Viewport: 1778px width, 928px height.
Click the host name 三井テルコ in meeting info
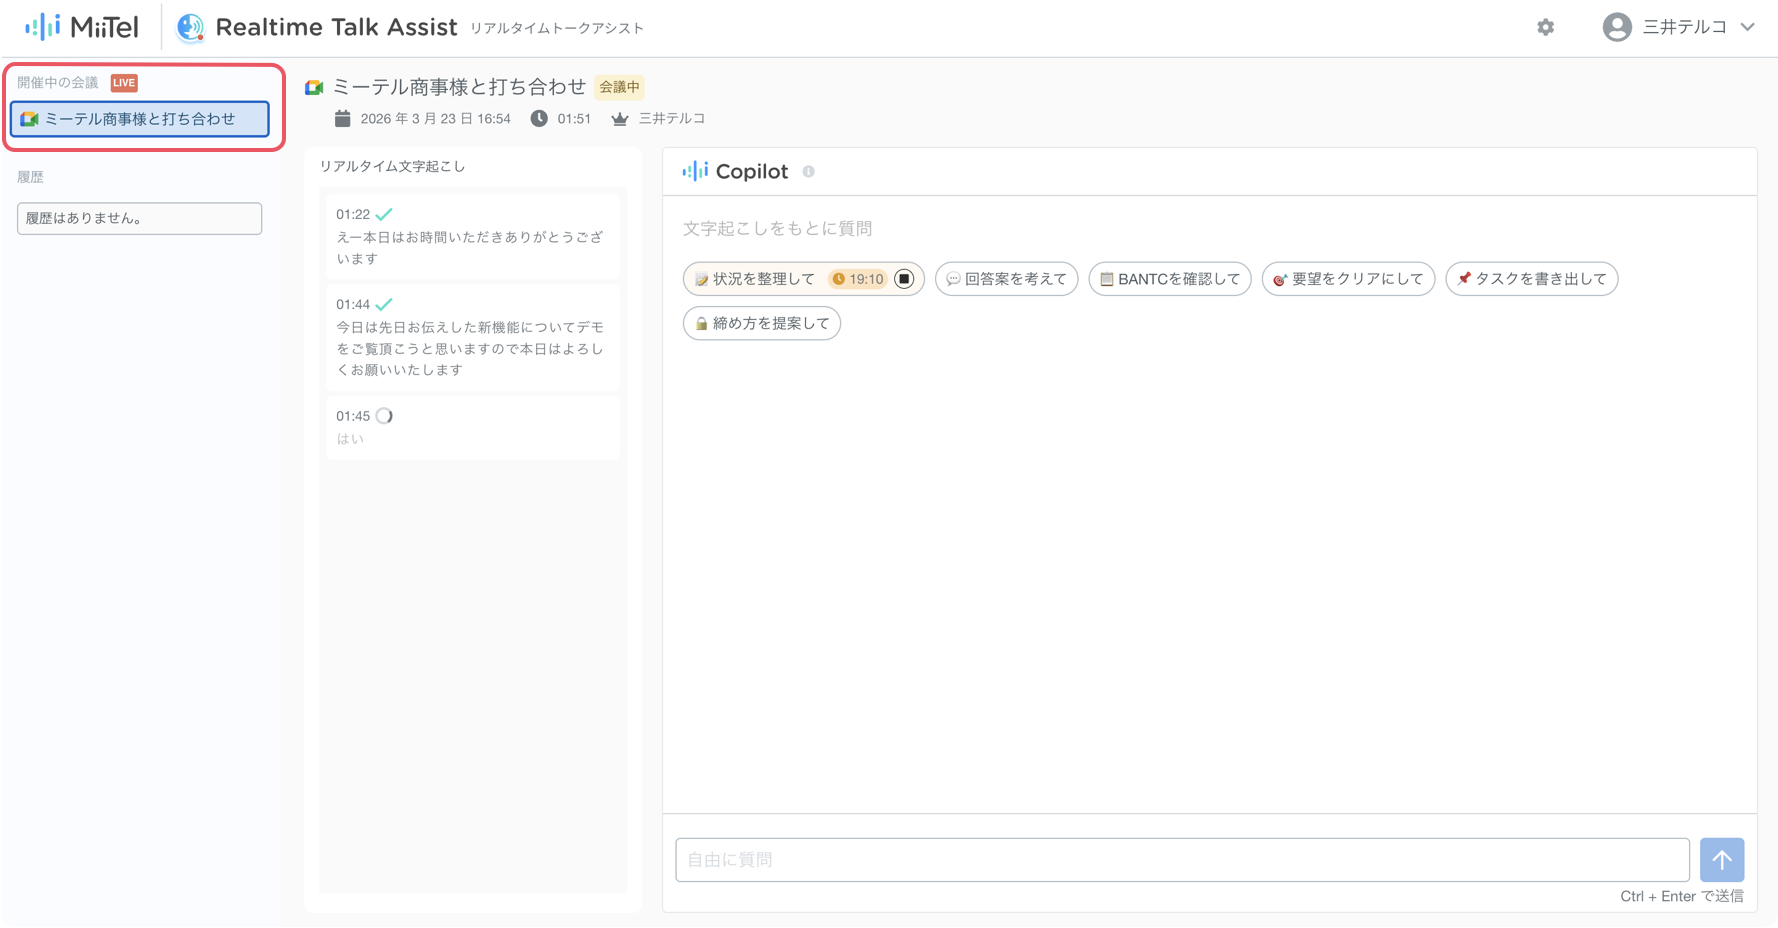tap(672, 119)
